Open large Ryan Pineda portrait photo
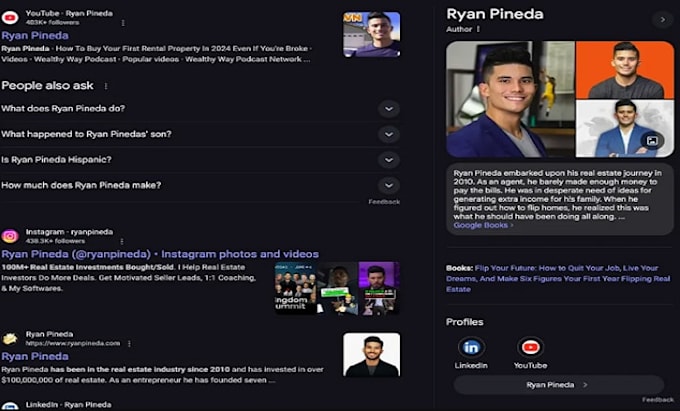Viewport: 680px width, 411px height. (x=510, y=99)
